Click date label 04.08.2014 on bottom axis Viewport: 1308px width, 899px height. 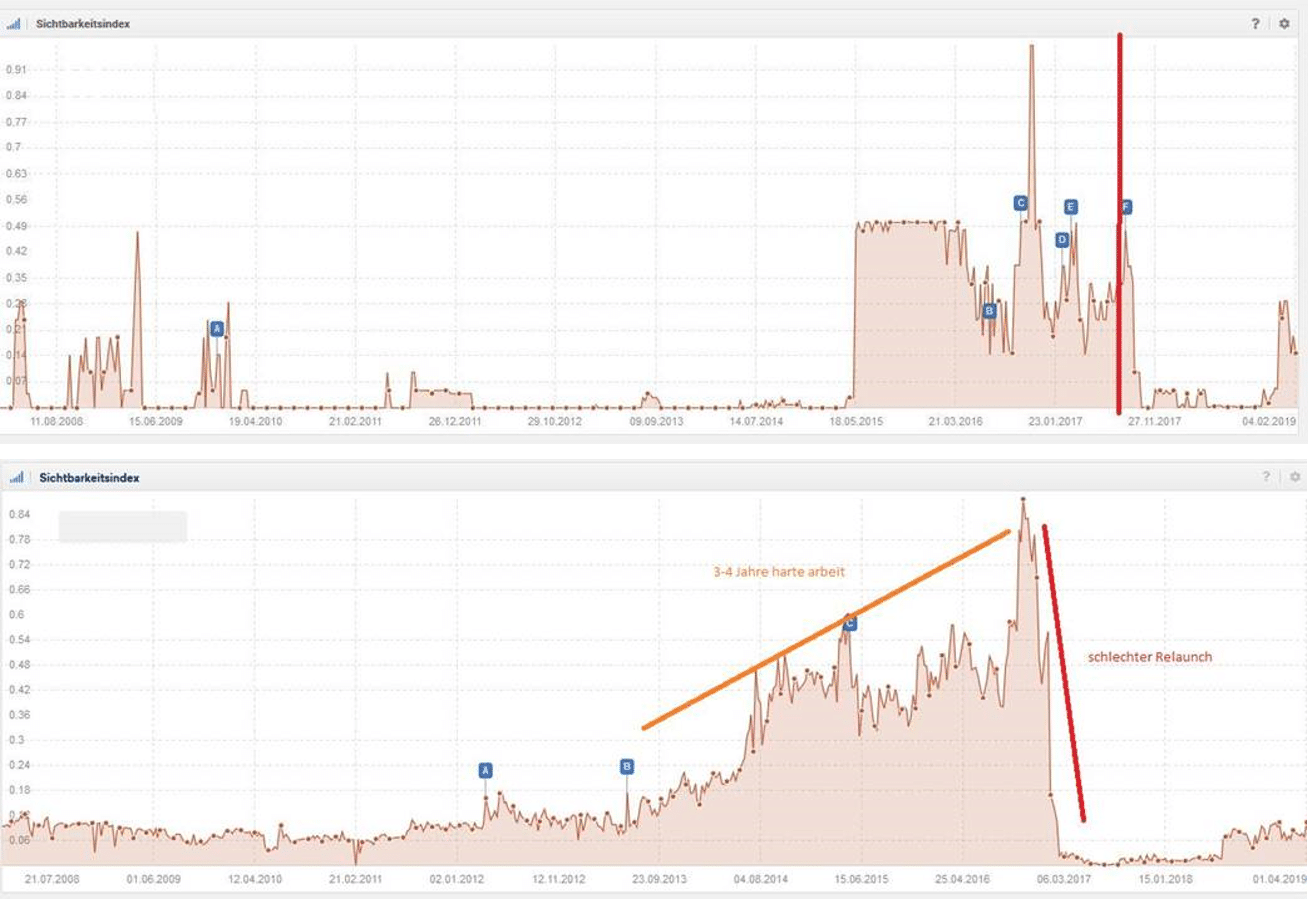[761, 879]
